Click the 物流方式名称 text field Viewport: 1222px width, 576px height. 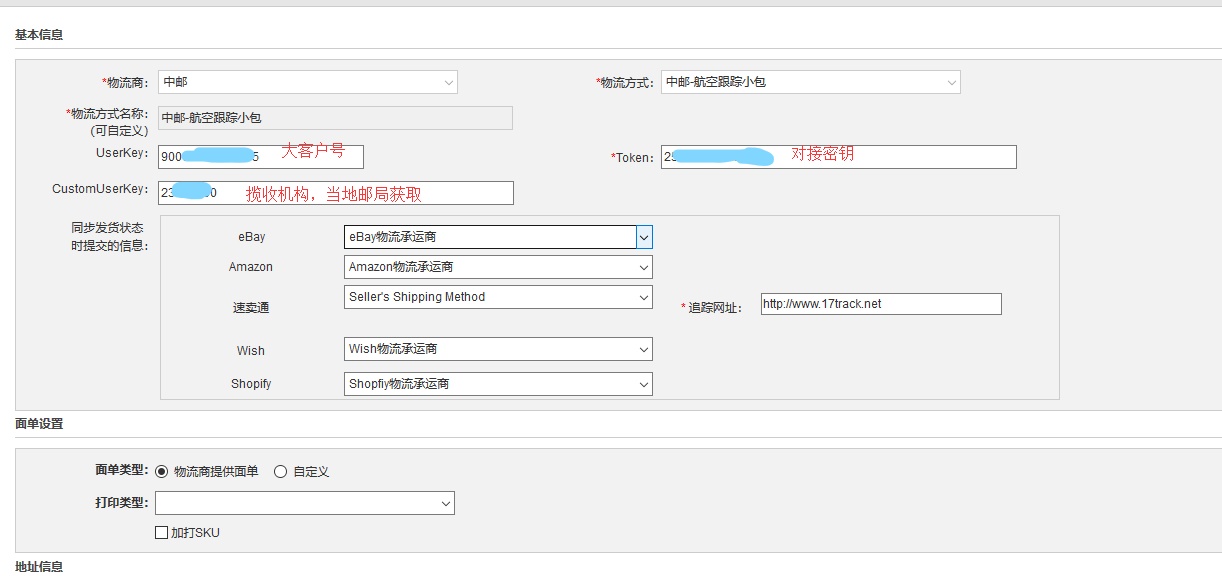coord(335,118)
